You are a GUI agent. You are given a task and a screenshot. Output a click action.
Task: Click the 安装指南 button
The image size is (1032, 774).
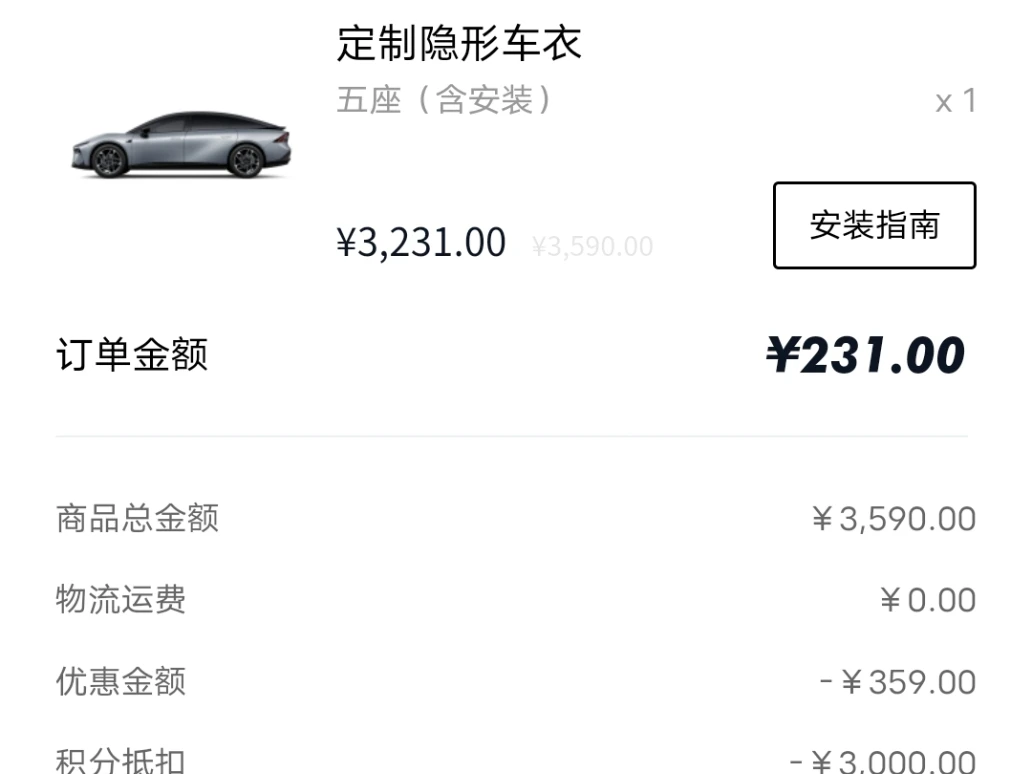click(874, 225)
